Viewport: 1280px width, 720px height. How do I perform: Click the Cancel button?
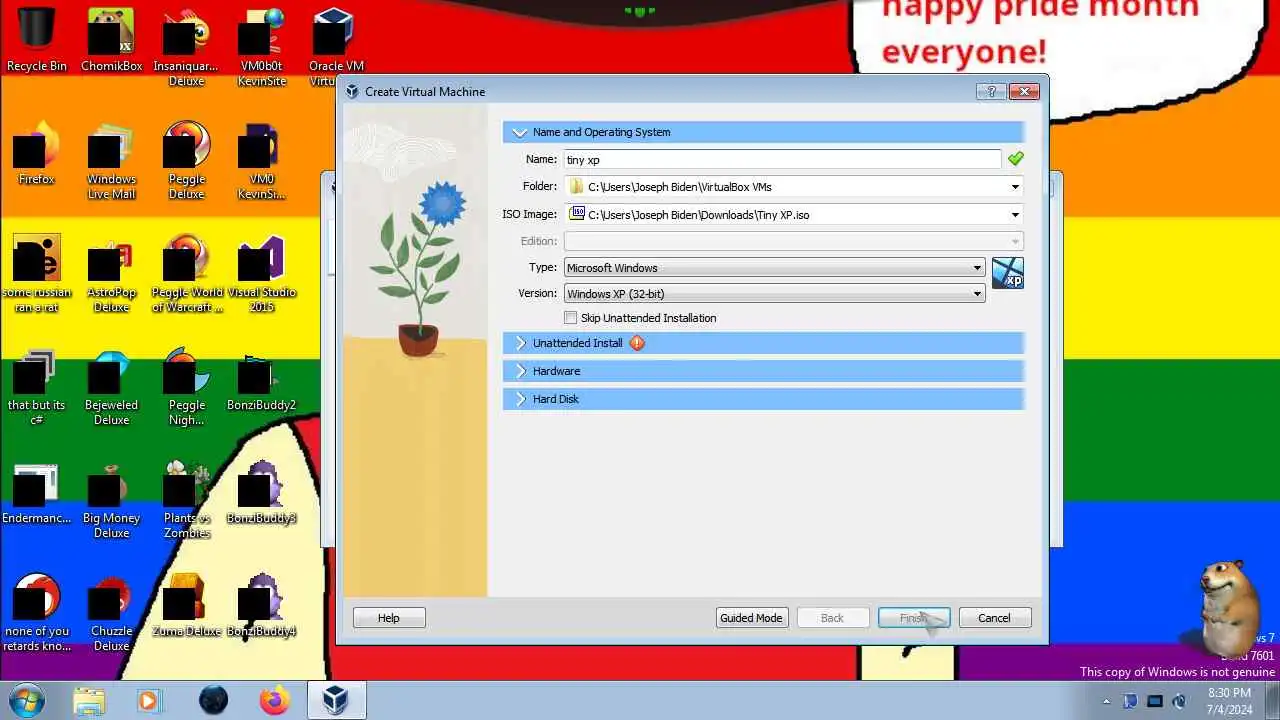tap(995, 618)
